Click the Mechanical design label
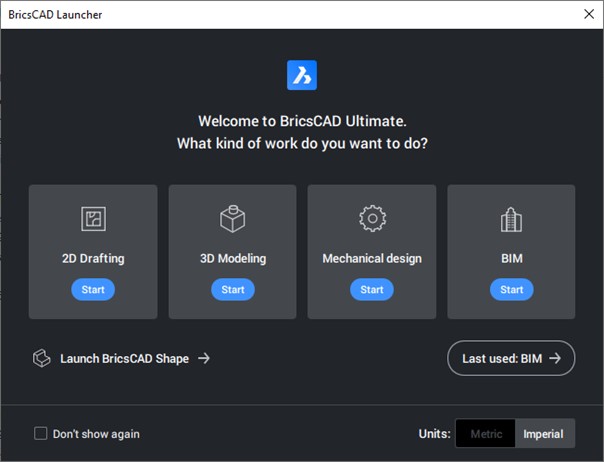This screenshot has height=462, width=604. pos(372,258)
